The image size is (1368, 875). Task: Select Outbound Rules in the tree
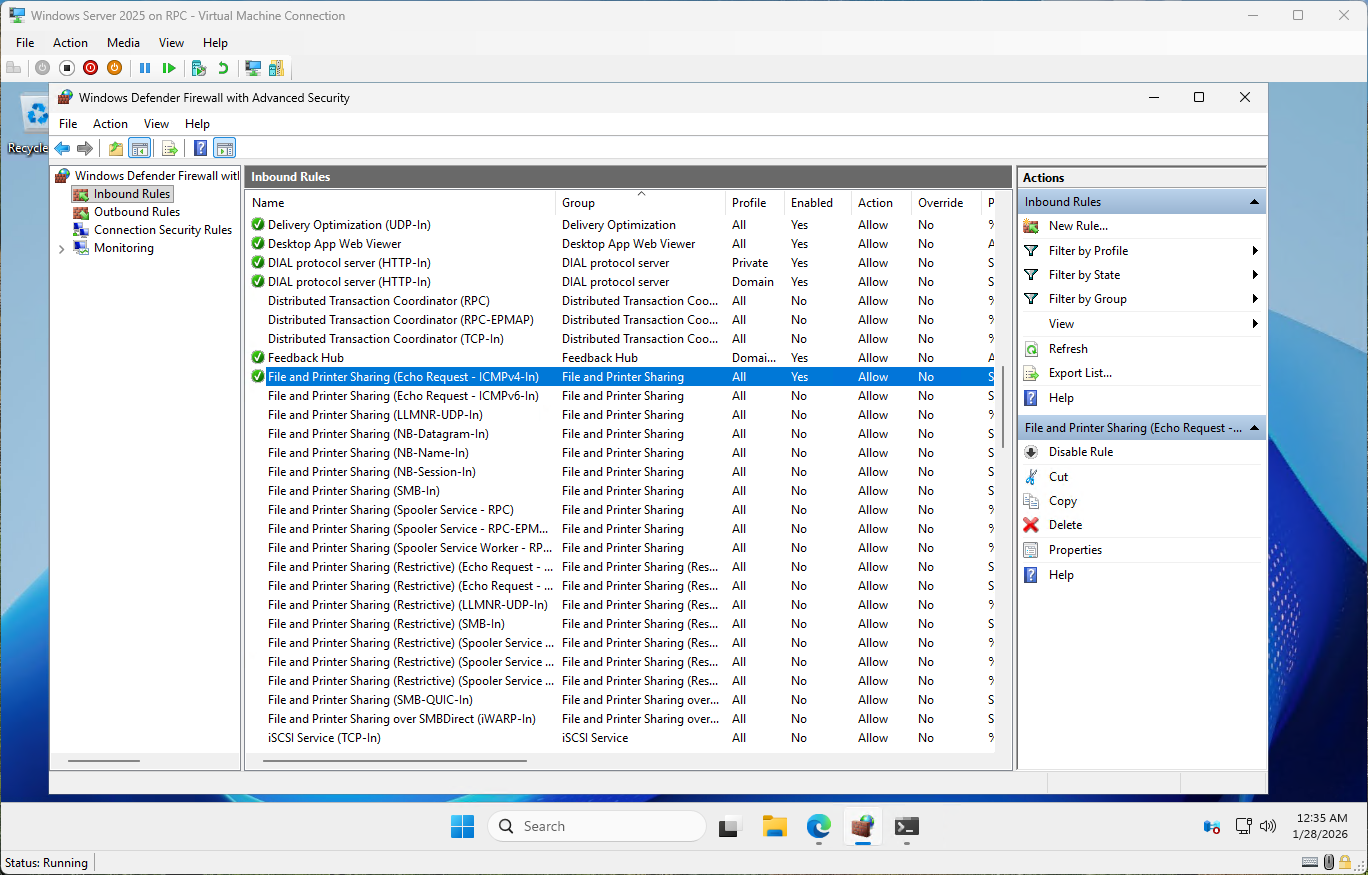pos(136,212)
